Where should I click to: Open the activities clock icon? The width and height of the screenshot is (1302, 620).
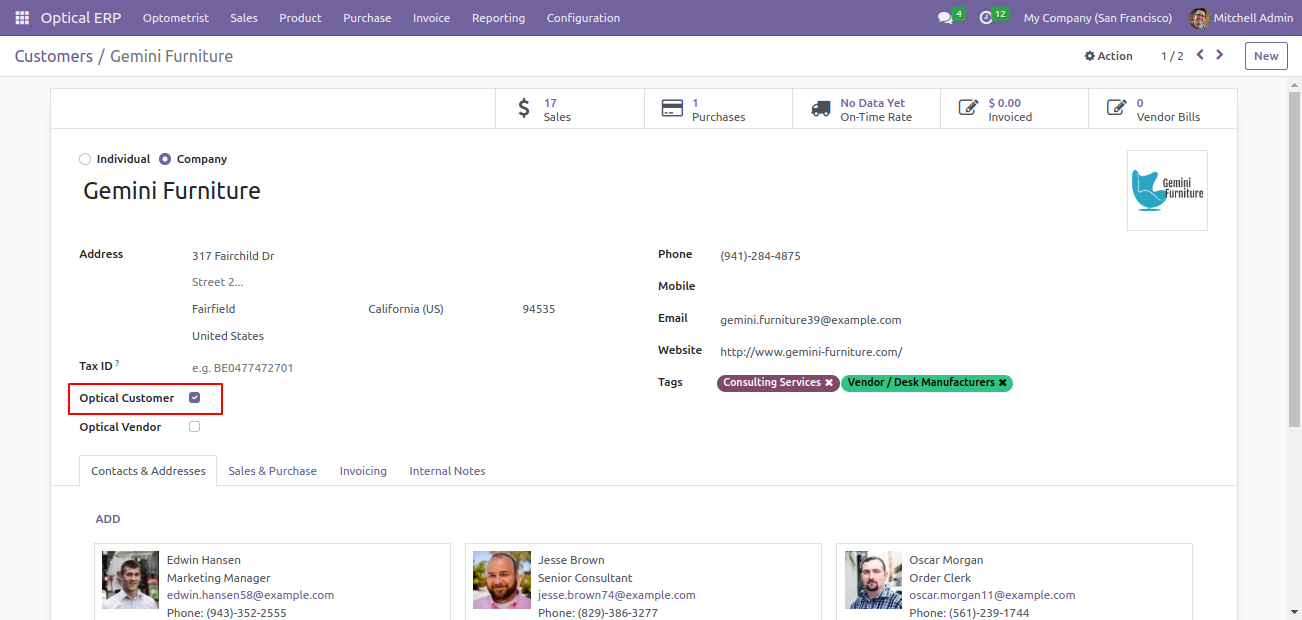click(x=986, y=18)
